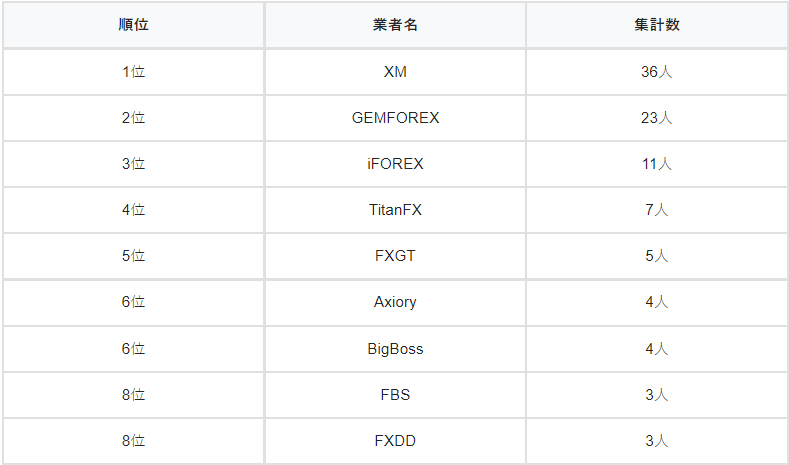
Task: Select the FXDD broker cell
Action: click(395, 441)
